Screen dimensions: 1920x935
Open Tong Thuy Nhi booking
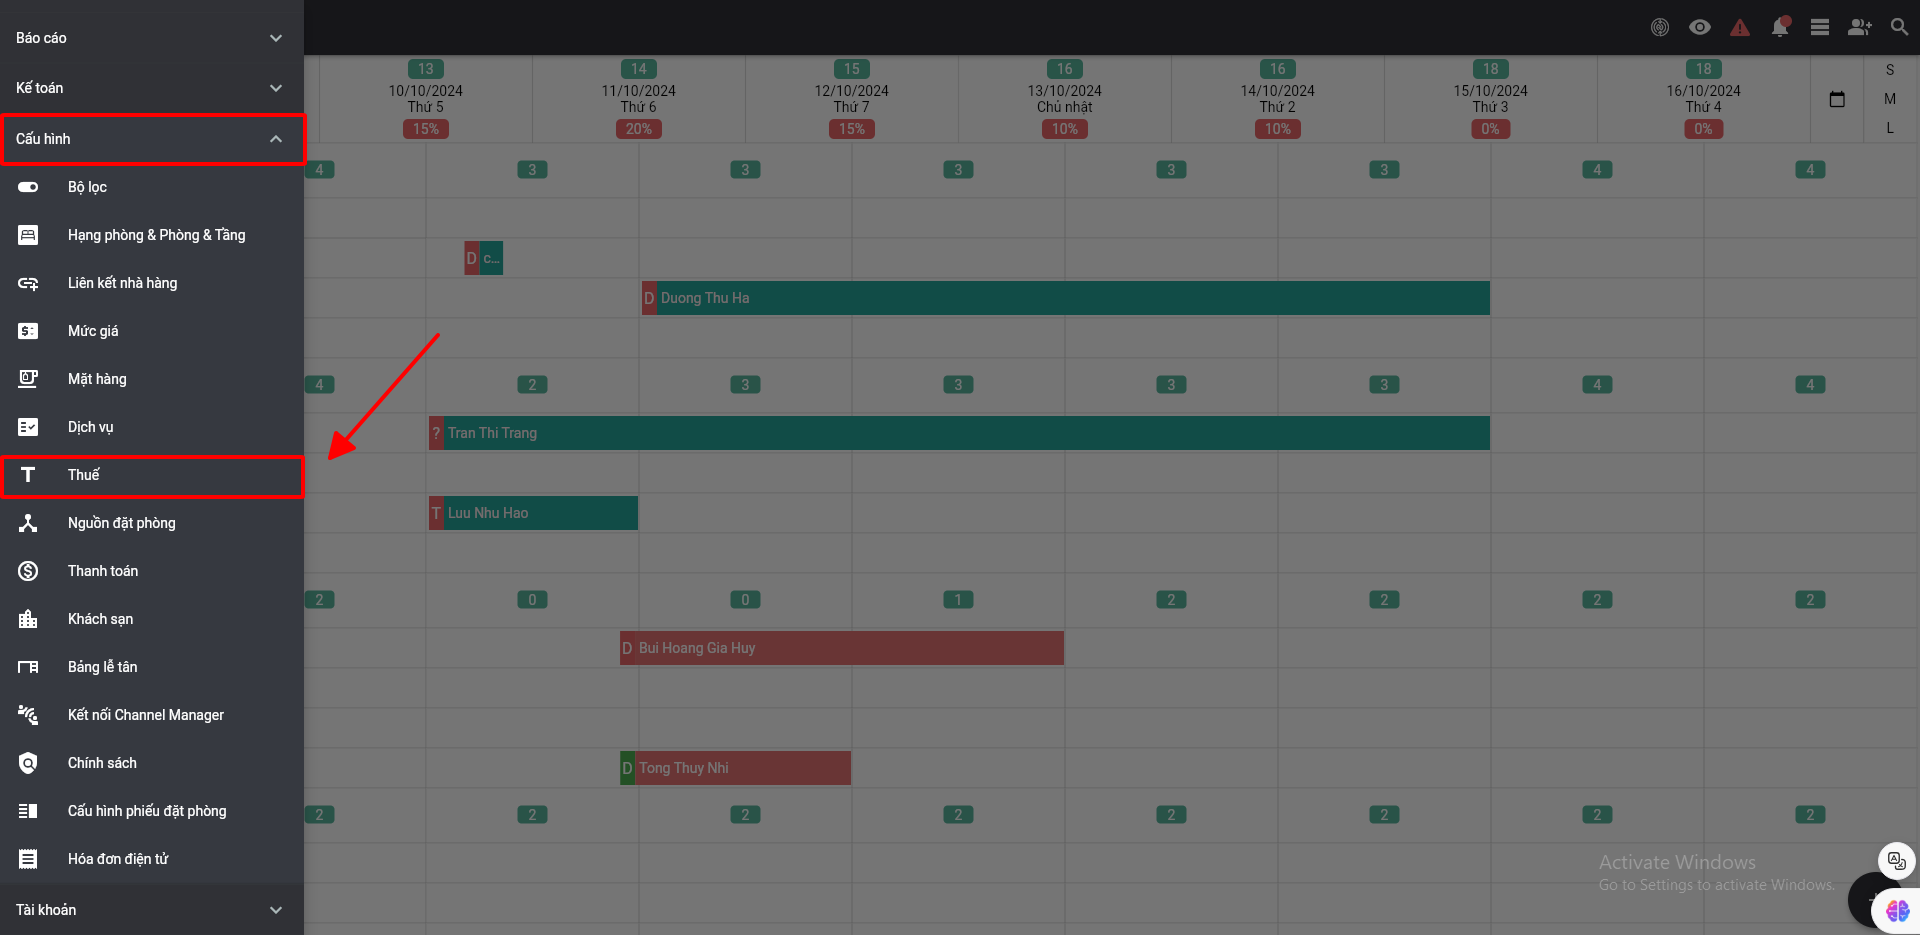click(x=735, y=768)
